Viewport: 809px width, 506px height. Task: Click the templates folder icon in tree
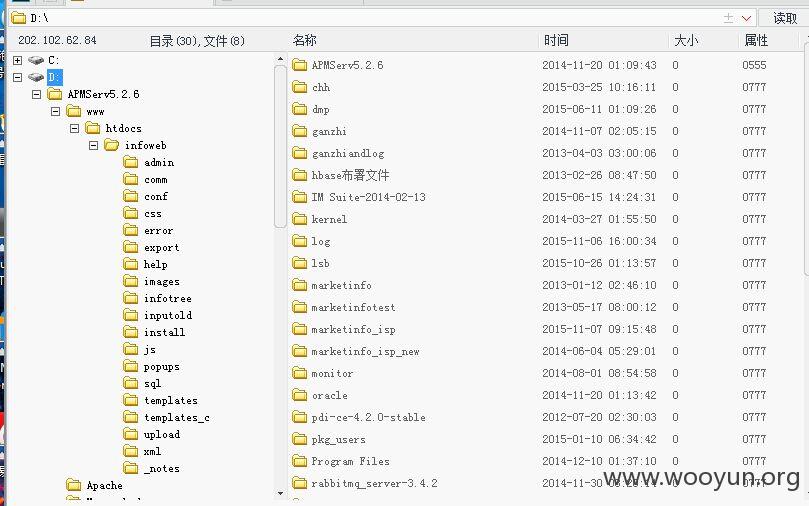[x=131, y=400]
